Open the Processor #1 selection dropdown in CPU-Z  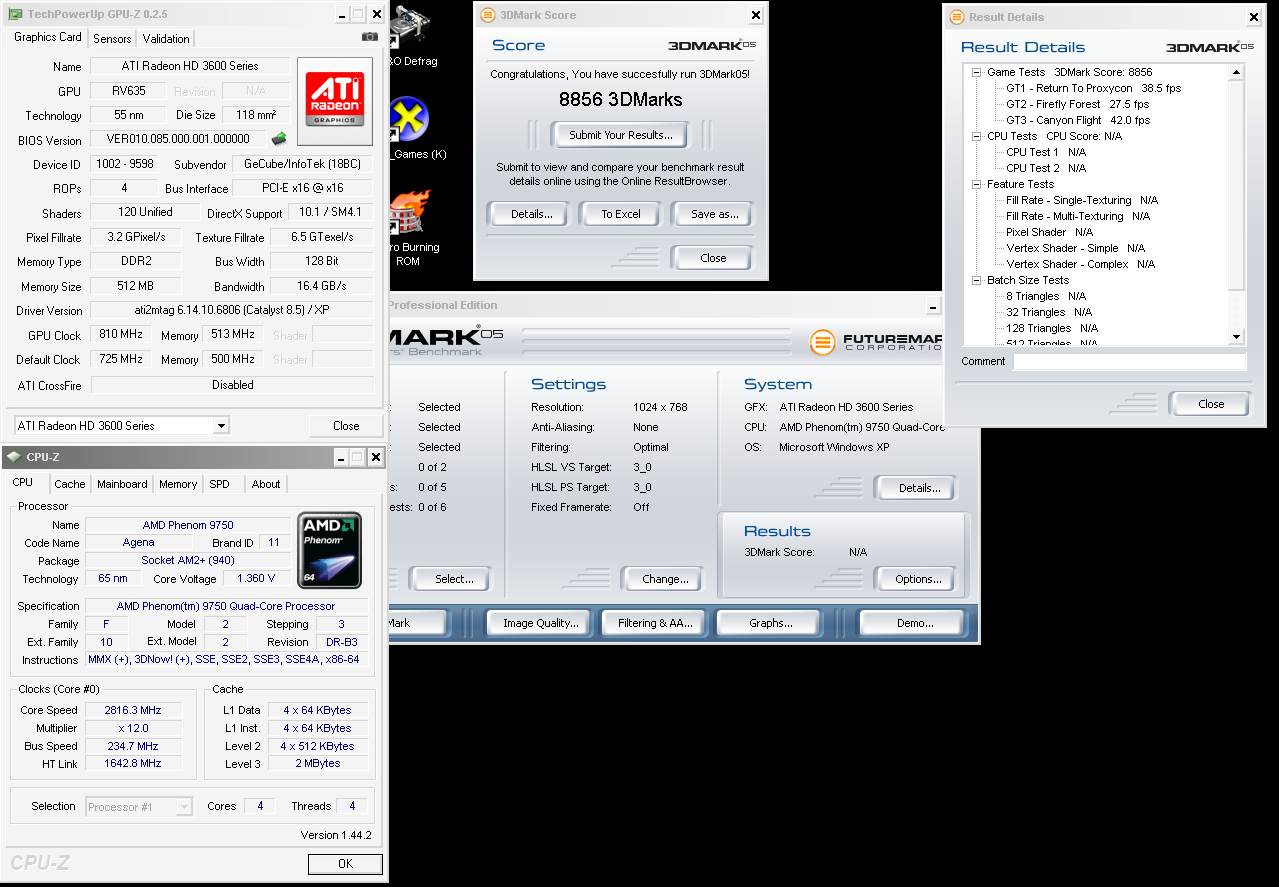185,806
